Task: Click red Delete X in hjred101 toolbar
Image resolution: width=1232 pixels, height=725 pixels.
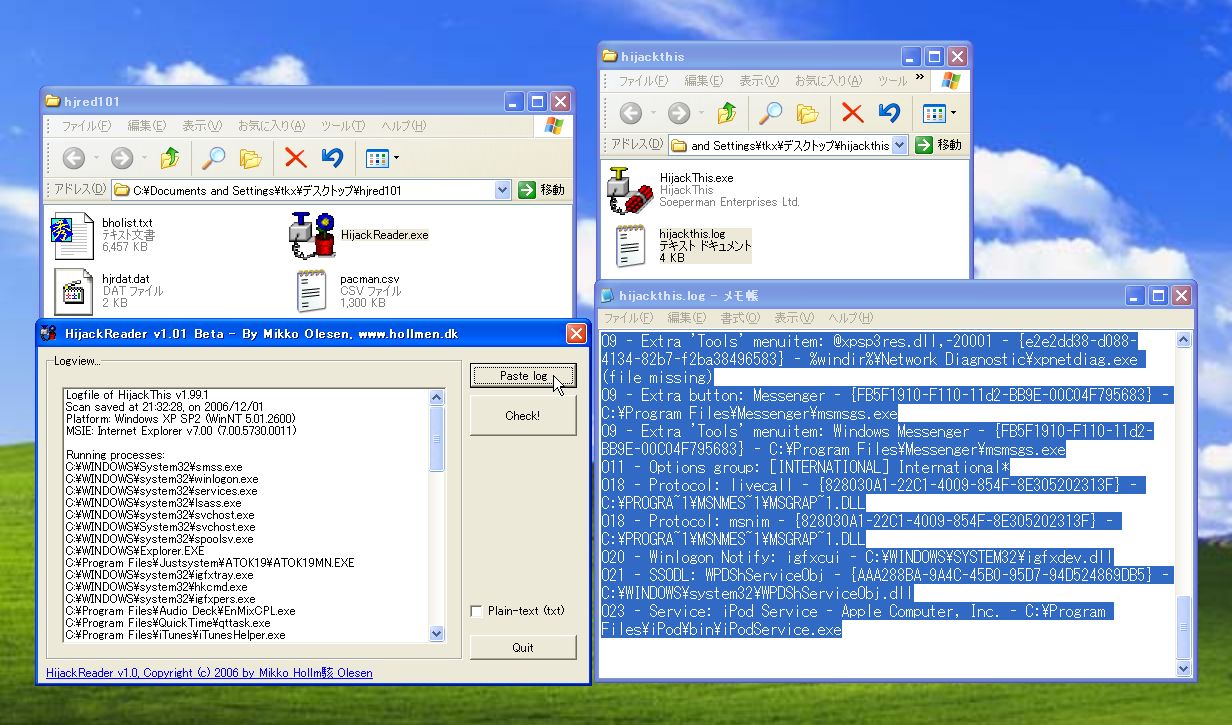Action: coord(295,158)
